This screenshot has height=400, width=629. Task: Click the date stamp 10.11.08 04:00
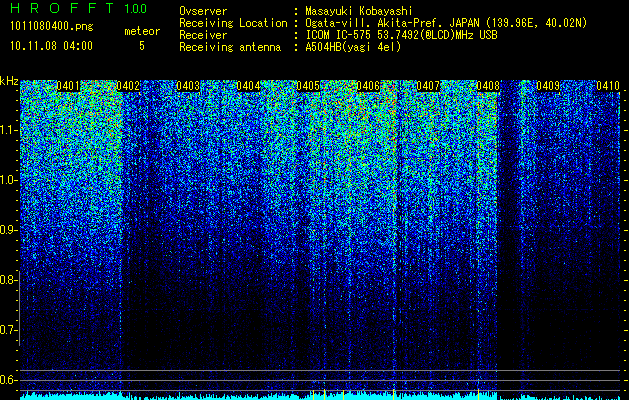tap(51, 46)
